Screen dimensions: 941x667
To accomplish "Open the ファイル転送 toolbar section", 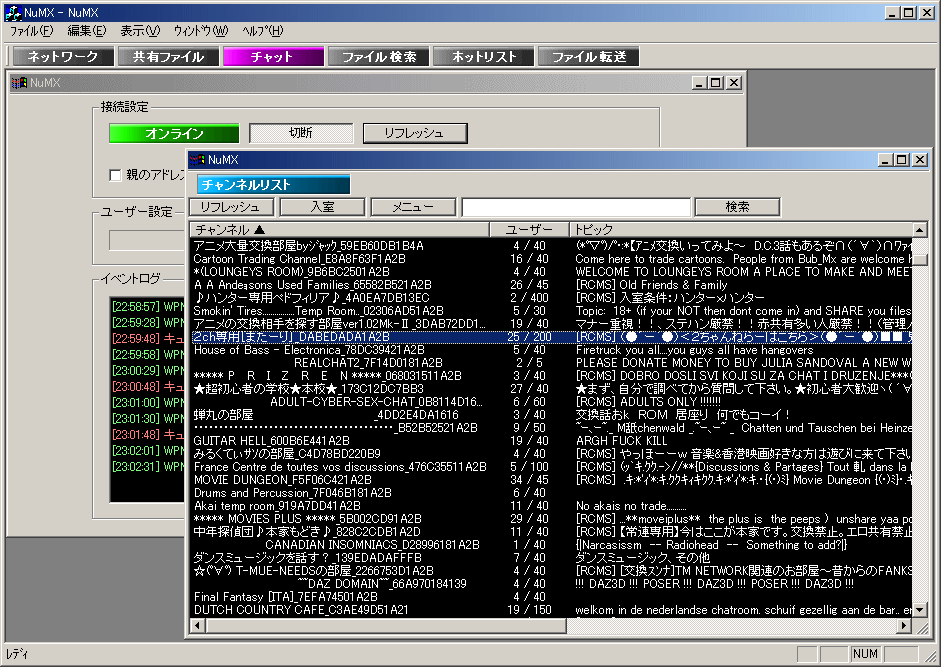I will (589, 57).
